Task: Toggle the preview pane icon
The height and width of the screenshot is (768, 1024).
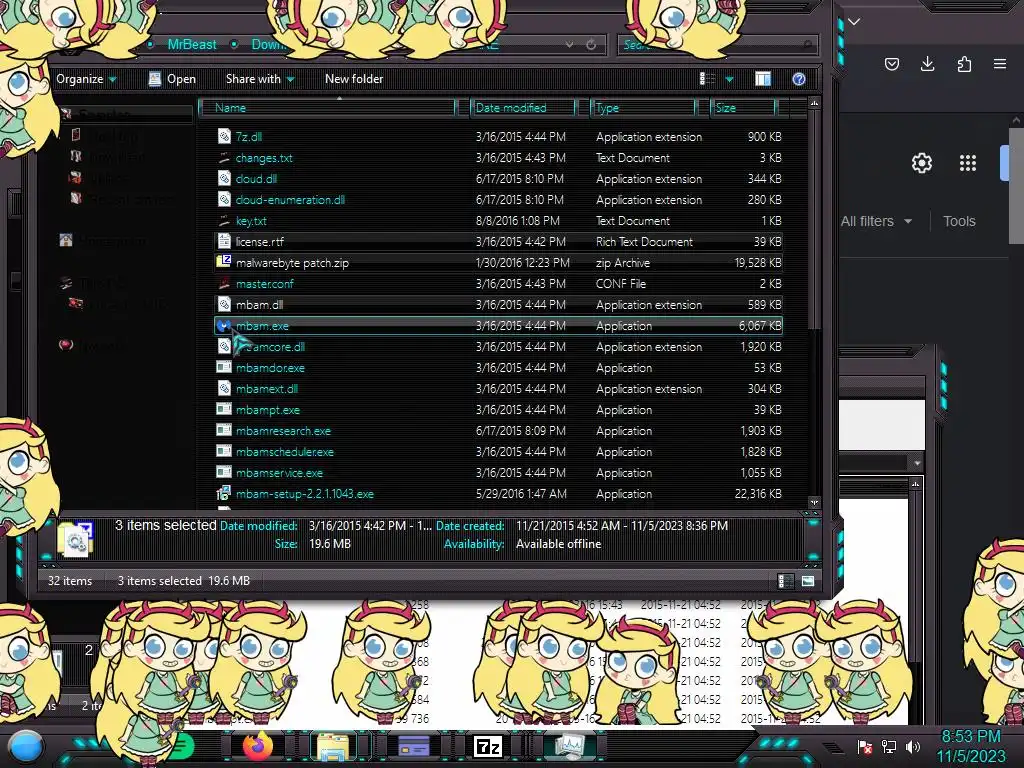Action: (763, 79)
